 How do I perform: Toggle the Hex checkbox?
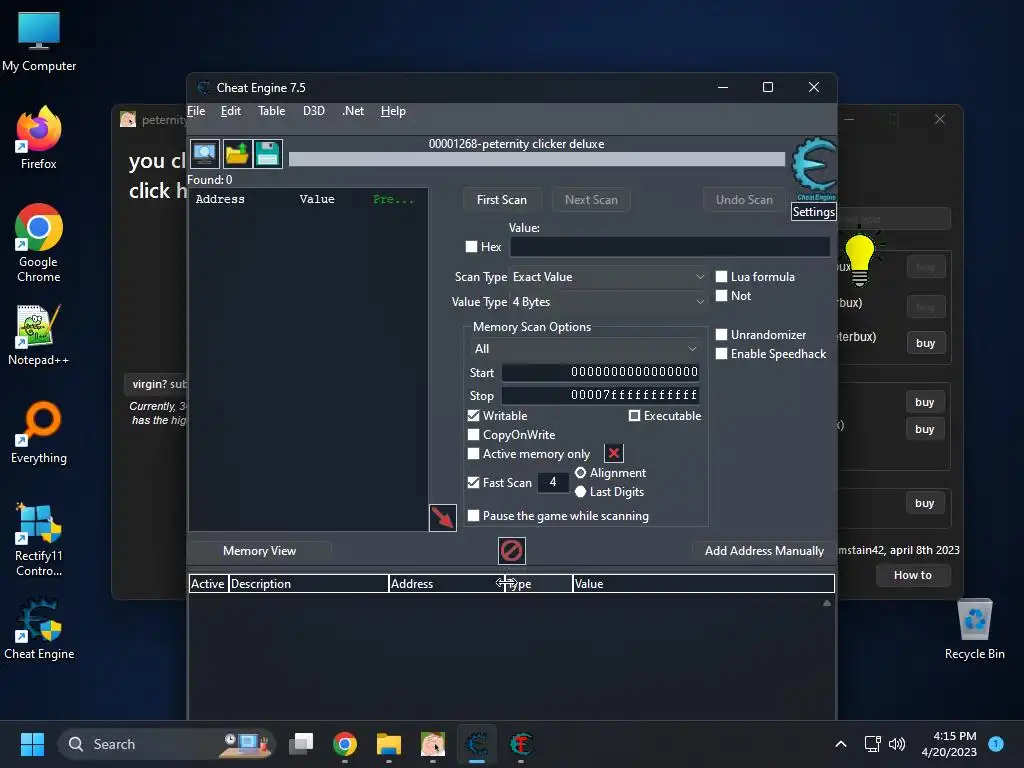[472, 247]
